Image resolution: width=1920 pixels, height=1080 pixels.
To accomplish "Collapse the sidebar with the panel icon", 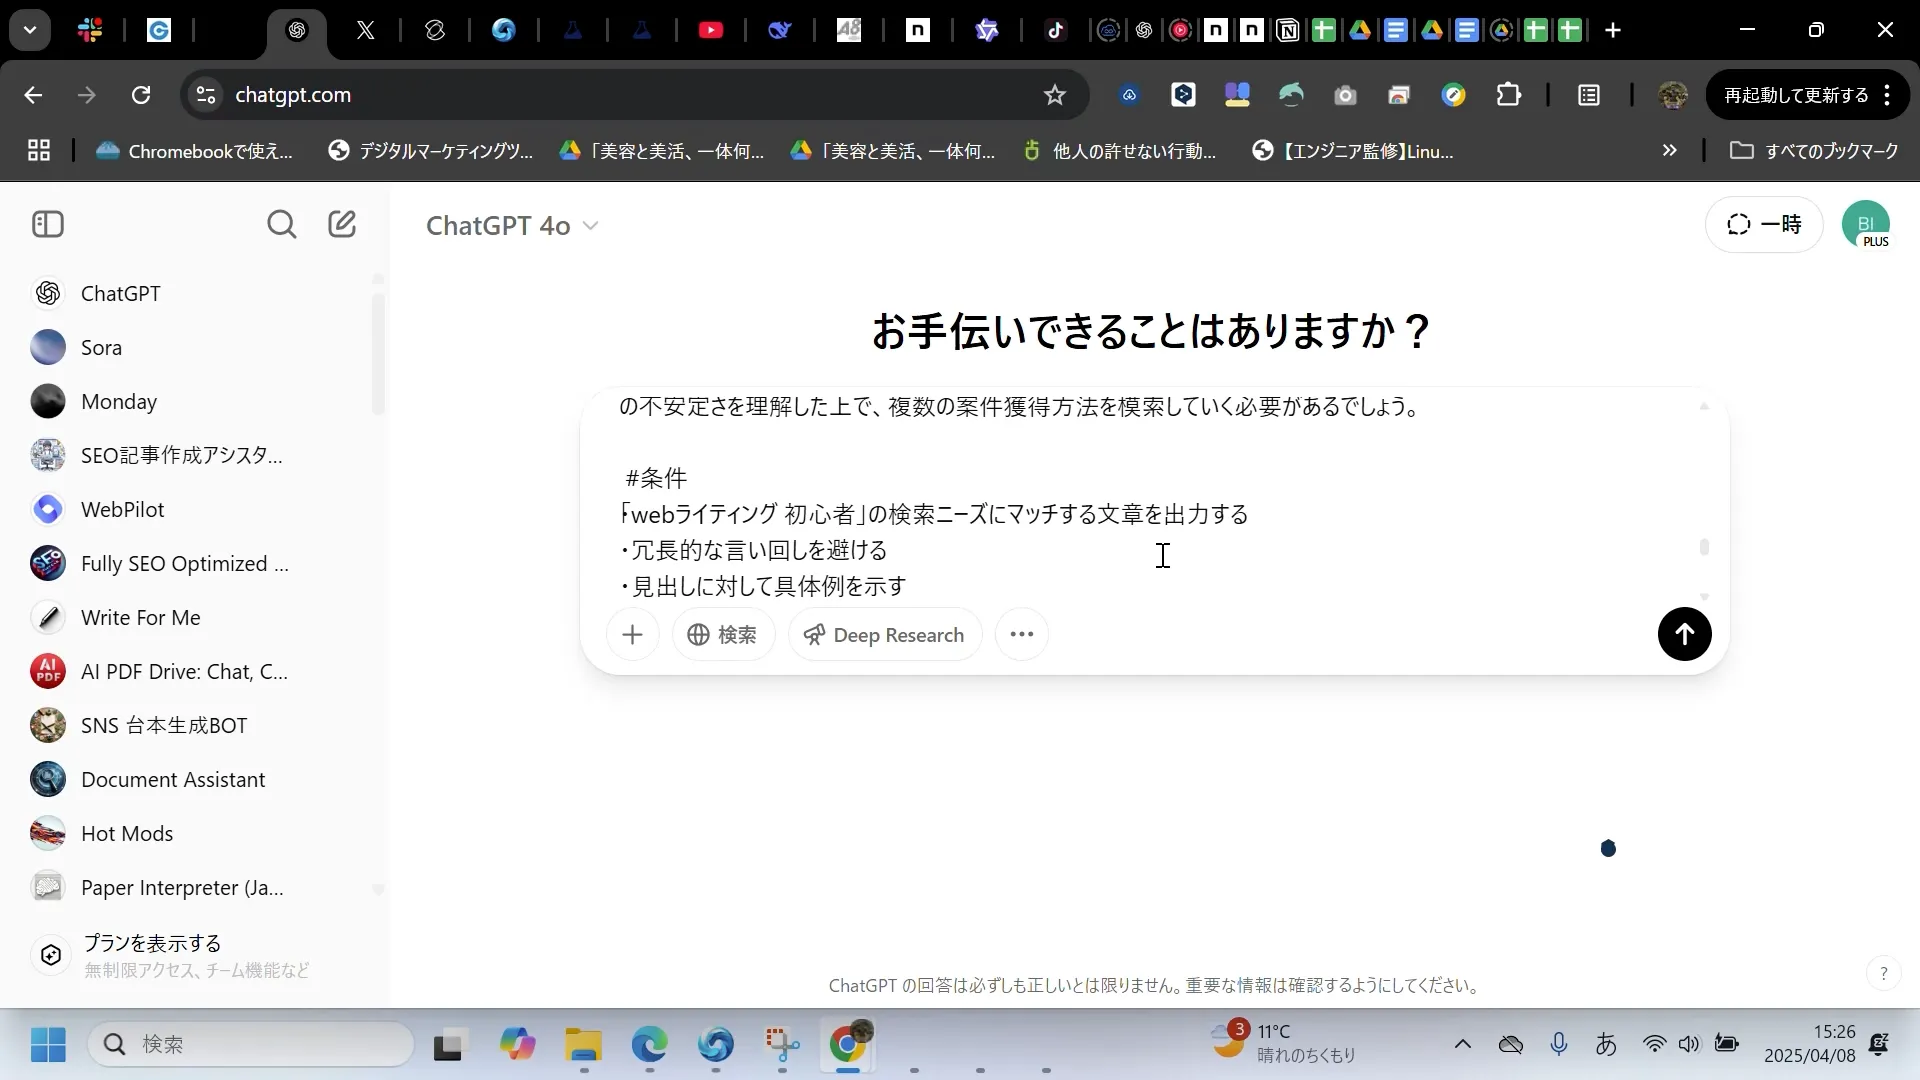I will point(47,224).
